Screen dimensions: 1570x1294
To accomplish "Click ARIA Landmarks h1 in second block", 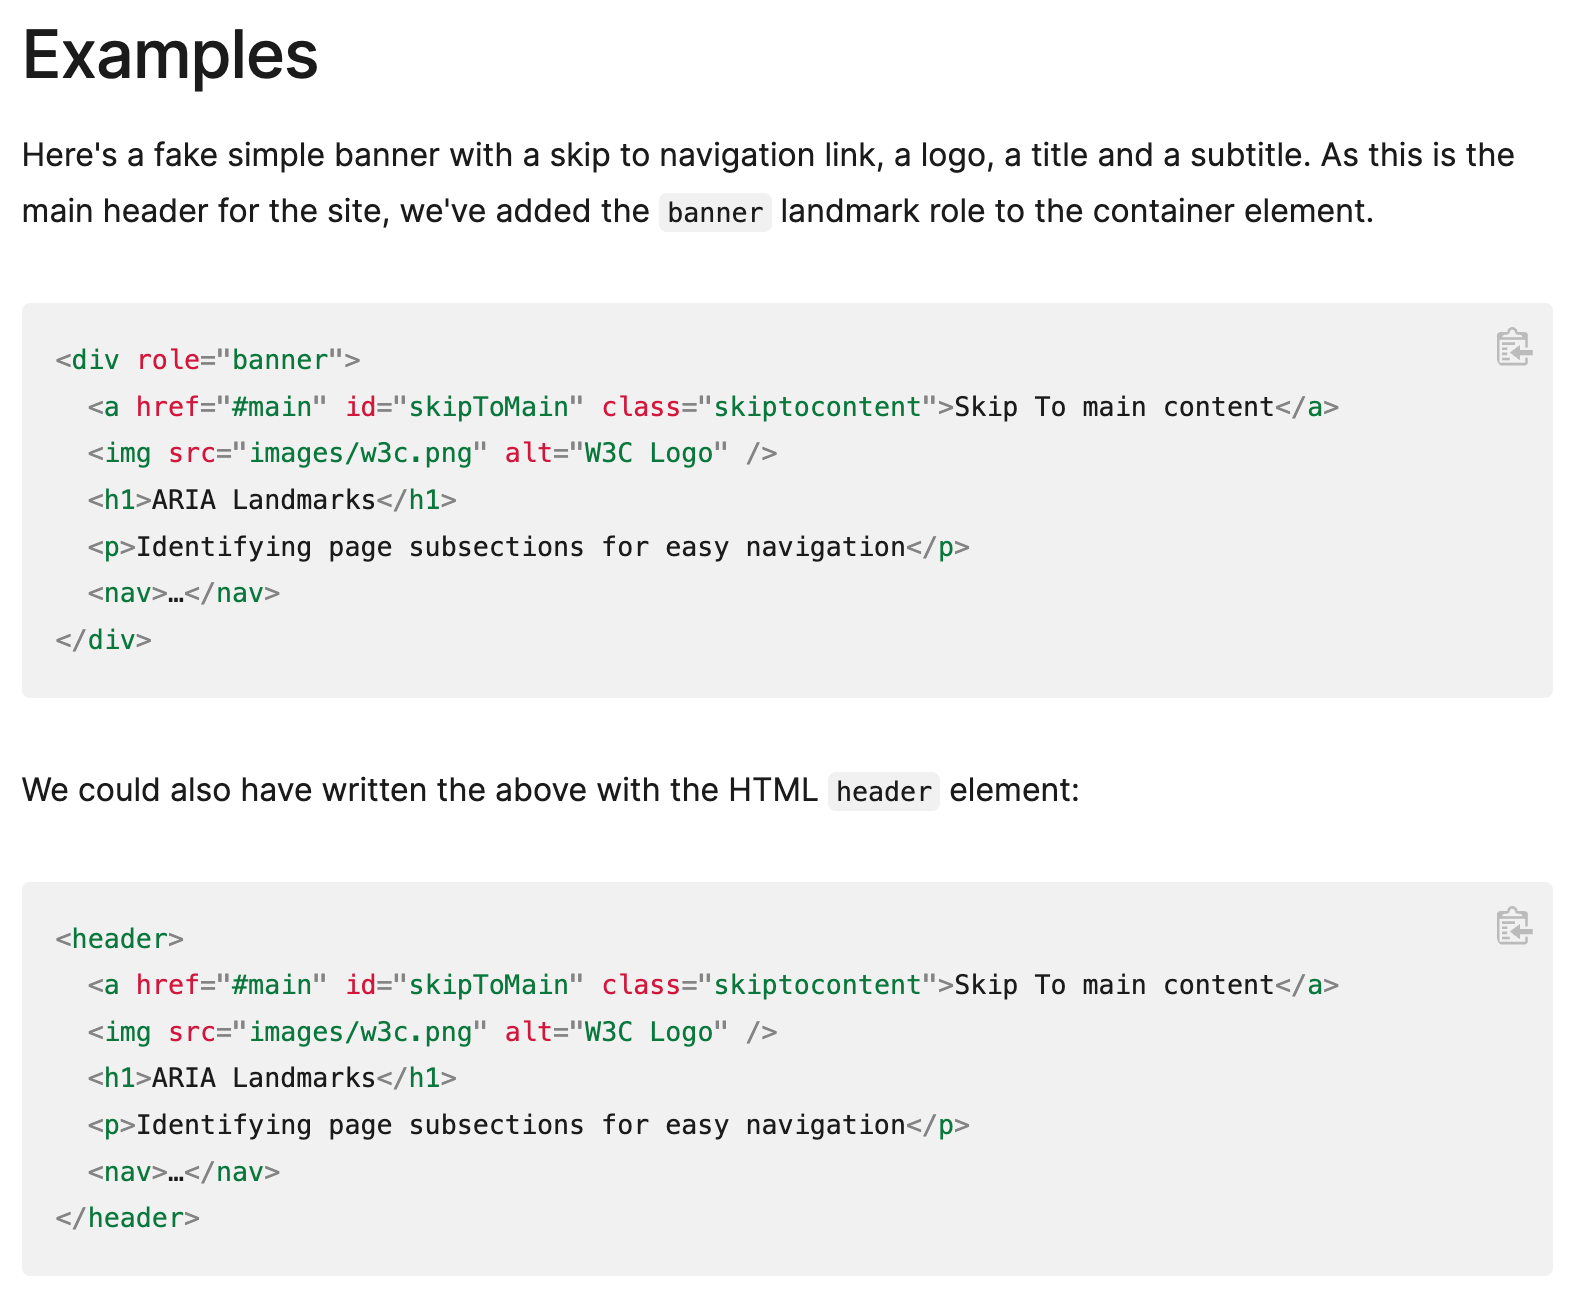I will [x=272, y=1078].
